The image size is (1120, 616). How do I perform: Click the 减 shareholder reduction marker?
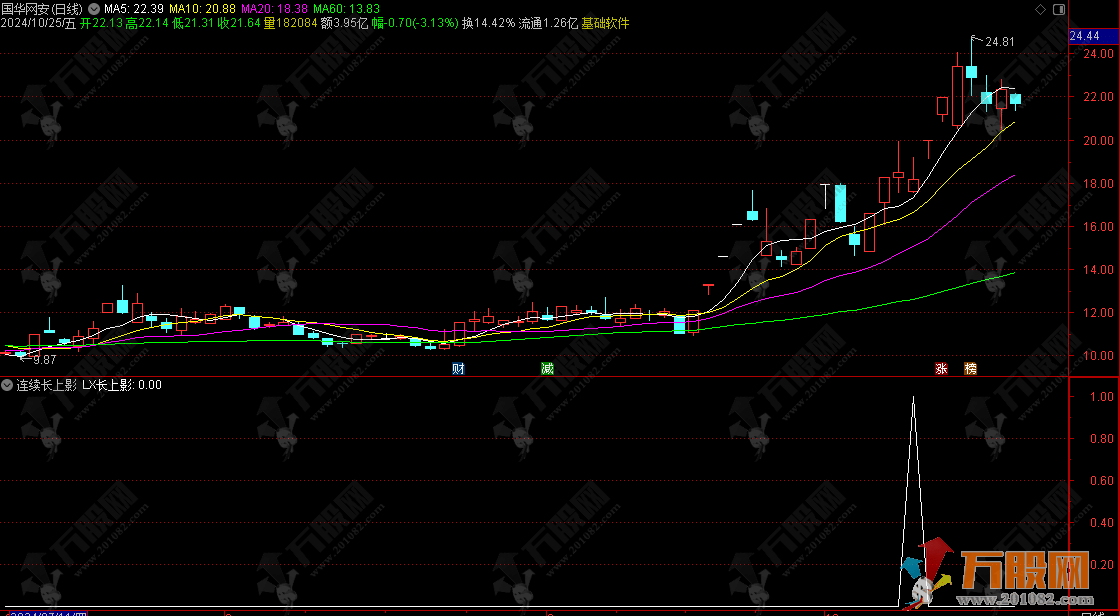[x=547, y=369]
